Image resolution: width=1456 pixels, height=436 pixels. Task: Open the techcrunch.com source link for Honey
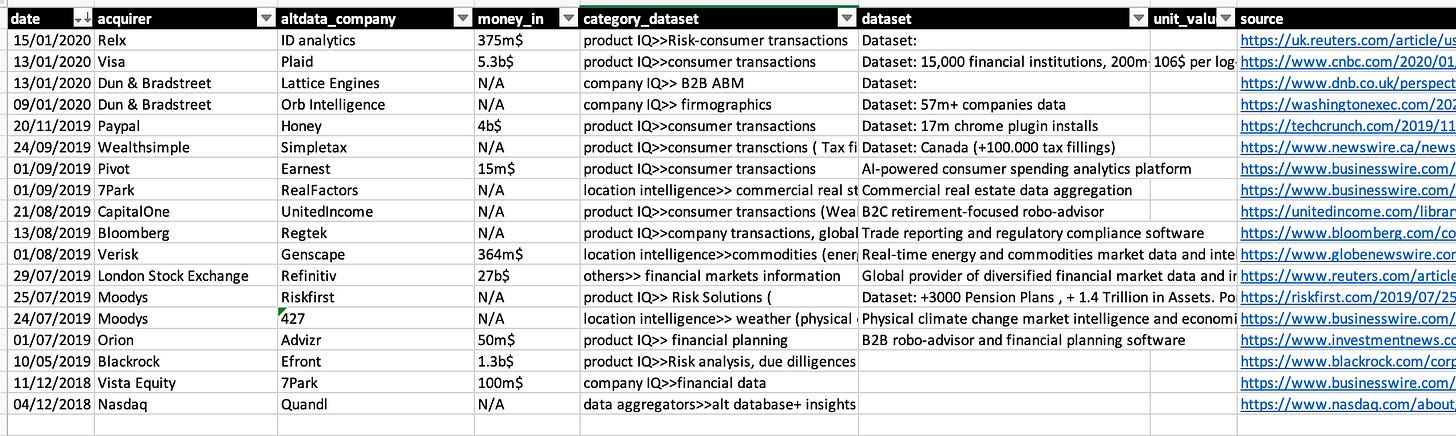[1347, 126]
